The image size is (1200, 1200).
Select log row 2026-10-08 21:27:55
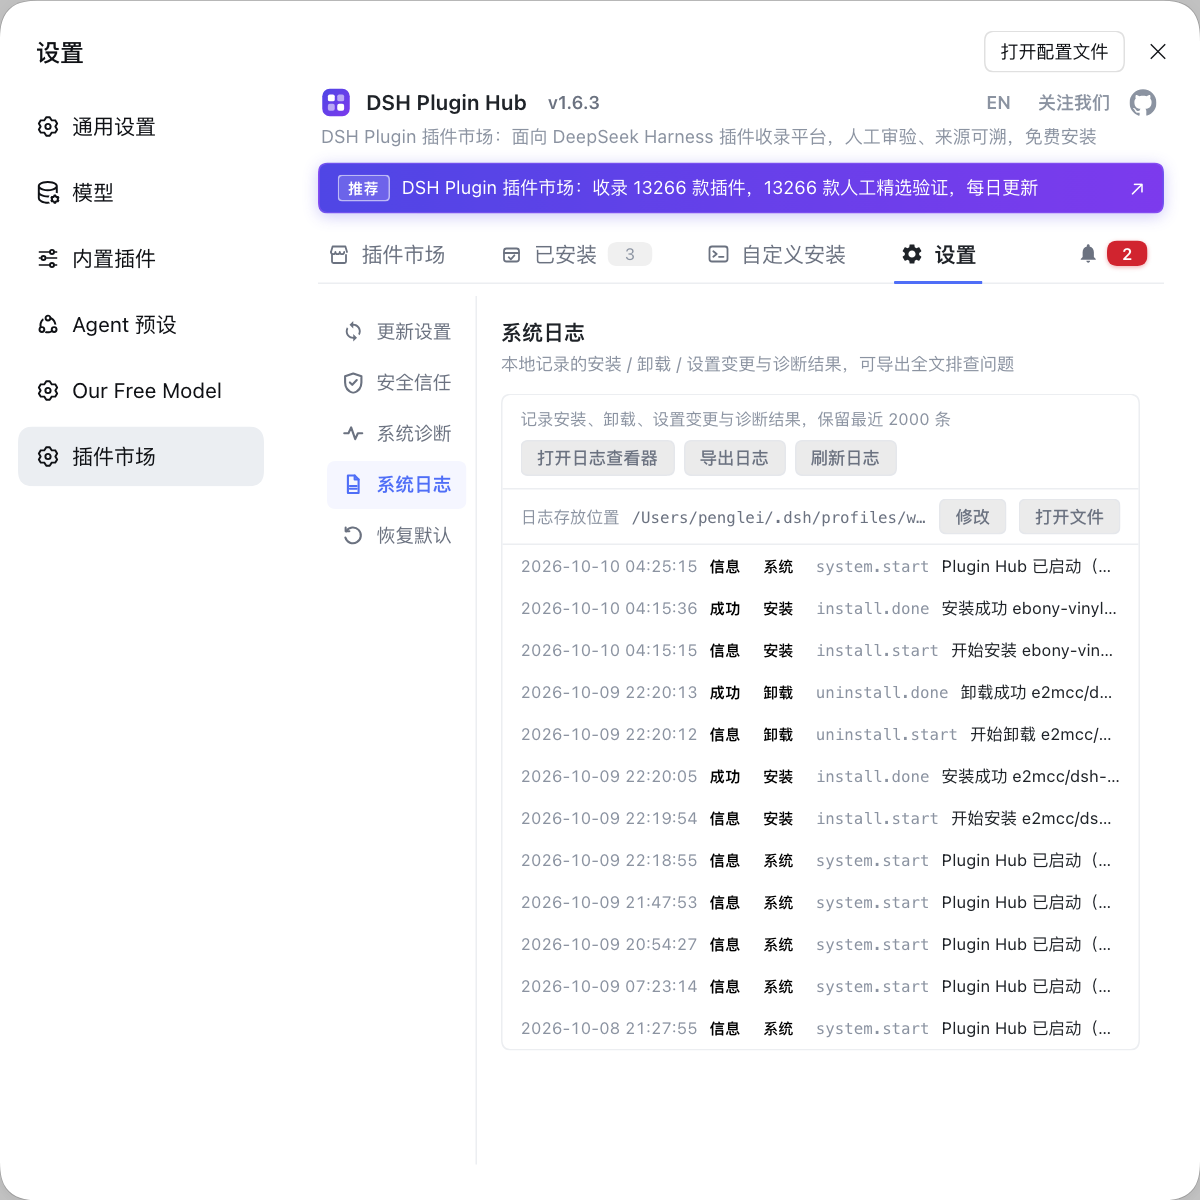click(x=820, y=1028)
